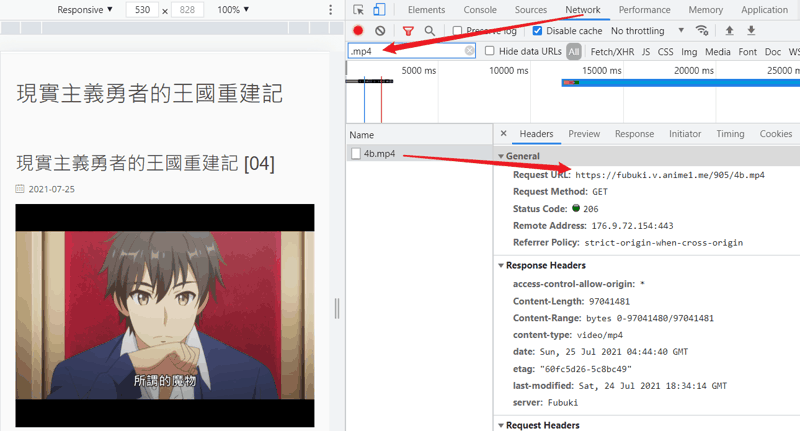
Task: Open the Sources tab
Action: pyautogui.click(x=531, y=10)
